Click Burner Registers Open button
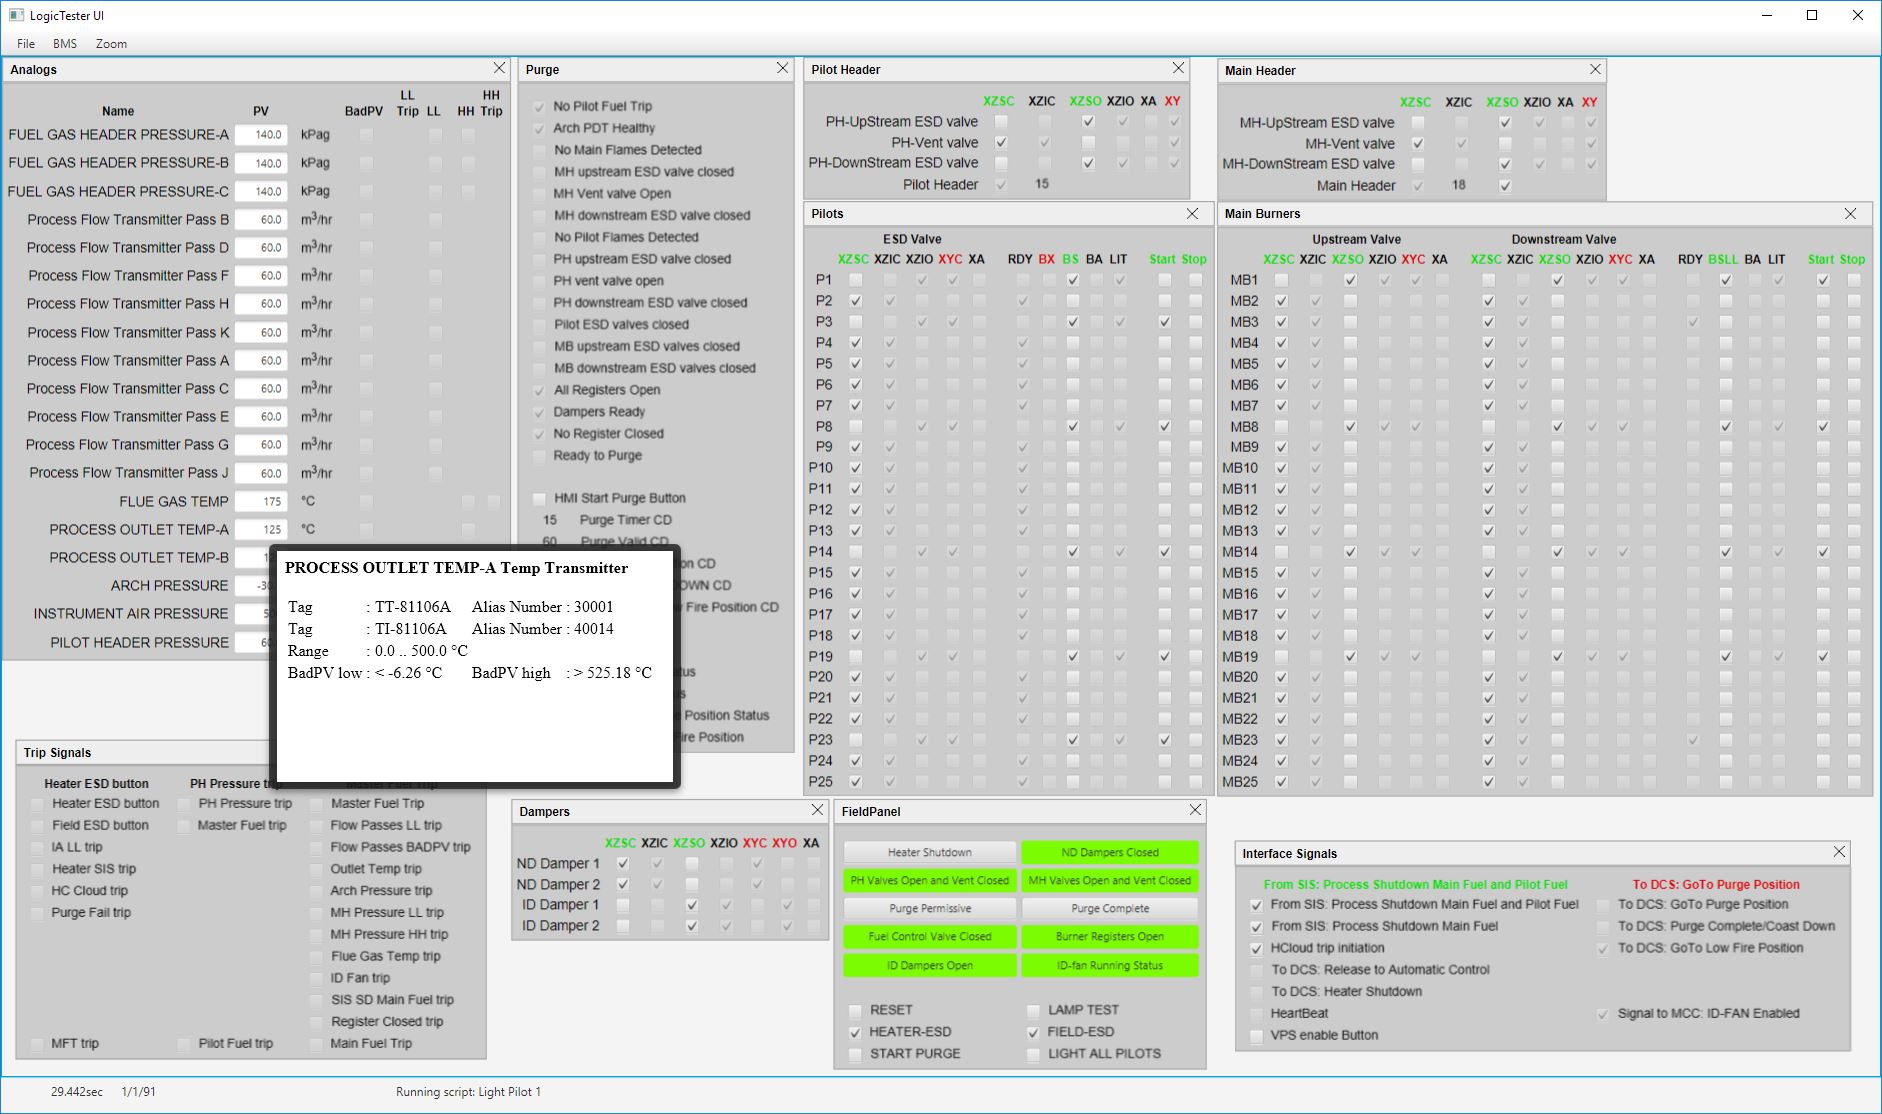The image size is (1882, 1114). 1110,937
